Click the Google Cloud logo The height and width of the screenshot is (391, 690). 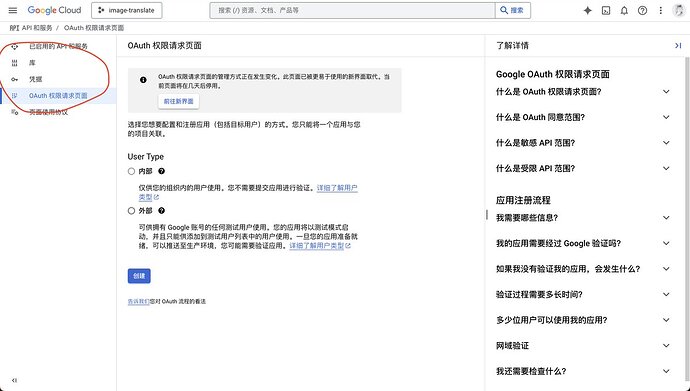(54, 10)
